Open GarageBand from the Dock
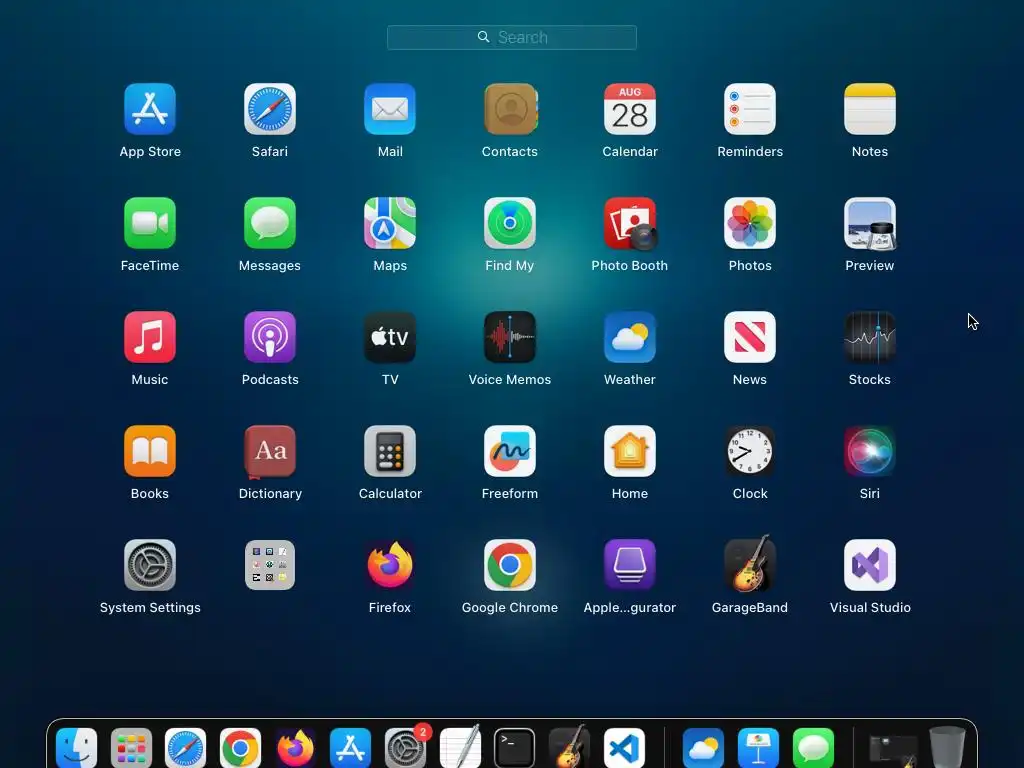Viewport: 1024px width, 768px height. click(x=569, y=747)
